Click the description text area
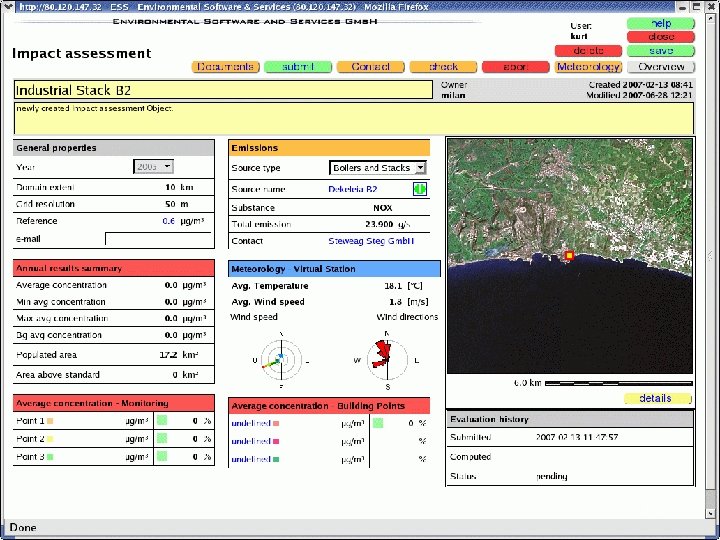 coord(354,118)
